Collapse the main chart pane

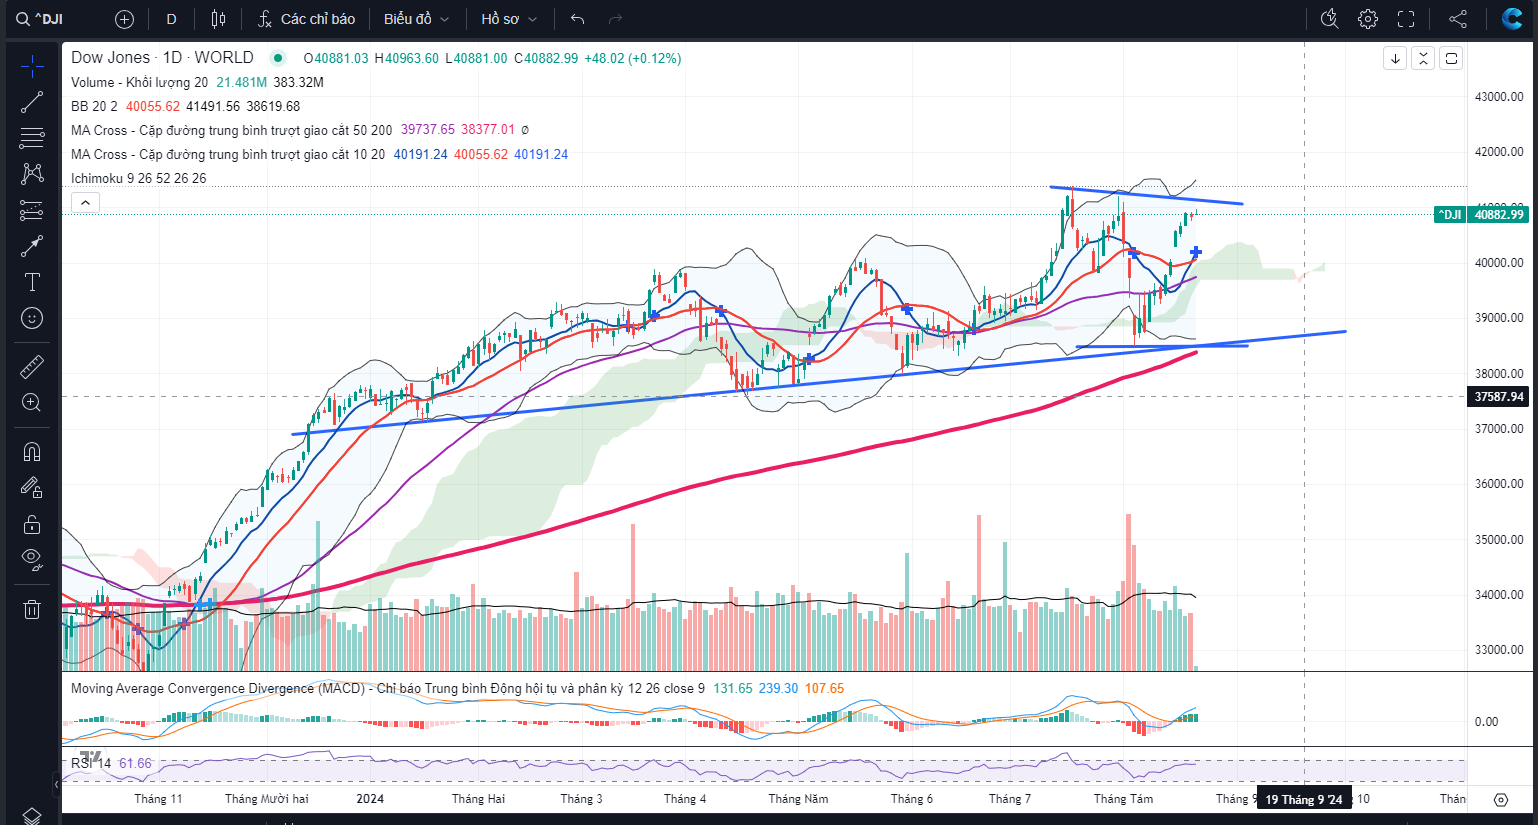pyautogui.click(x=1423, y=58)
